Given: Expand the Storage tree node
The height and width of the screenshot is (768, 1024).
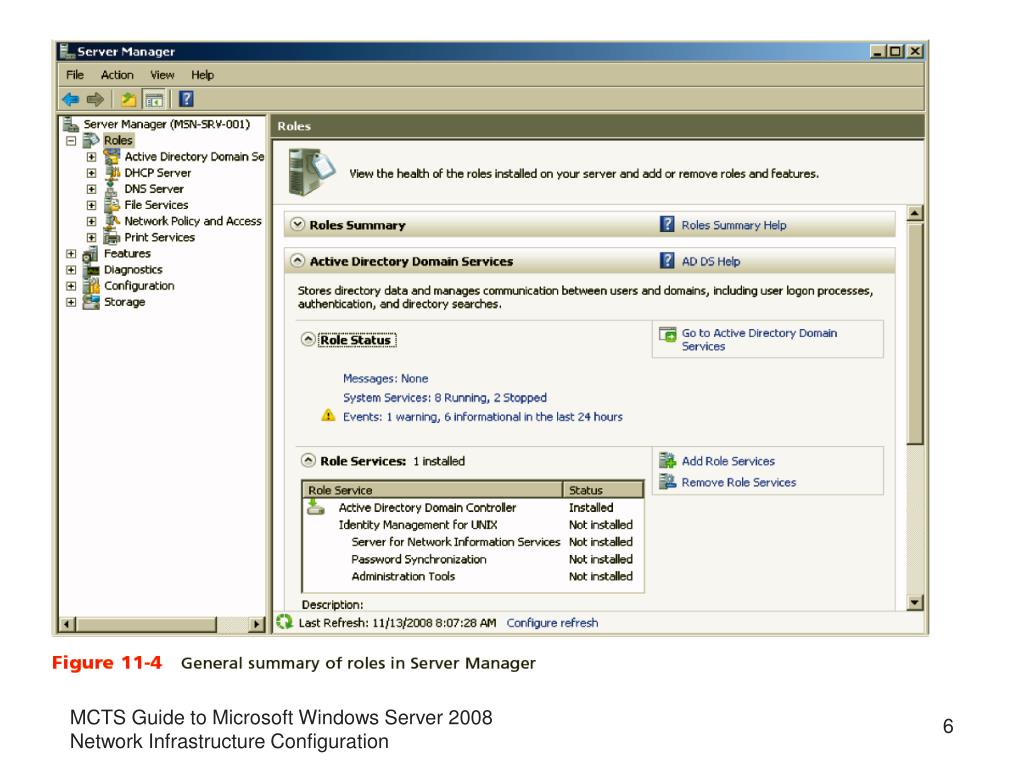Looking at the screenshot, I should [71, 302].
